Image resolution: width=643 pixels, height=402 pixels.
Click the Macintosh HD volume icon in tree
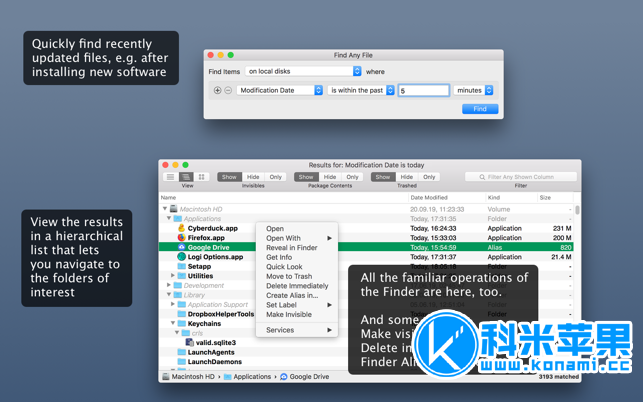pos(173,209)
